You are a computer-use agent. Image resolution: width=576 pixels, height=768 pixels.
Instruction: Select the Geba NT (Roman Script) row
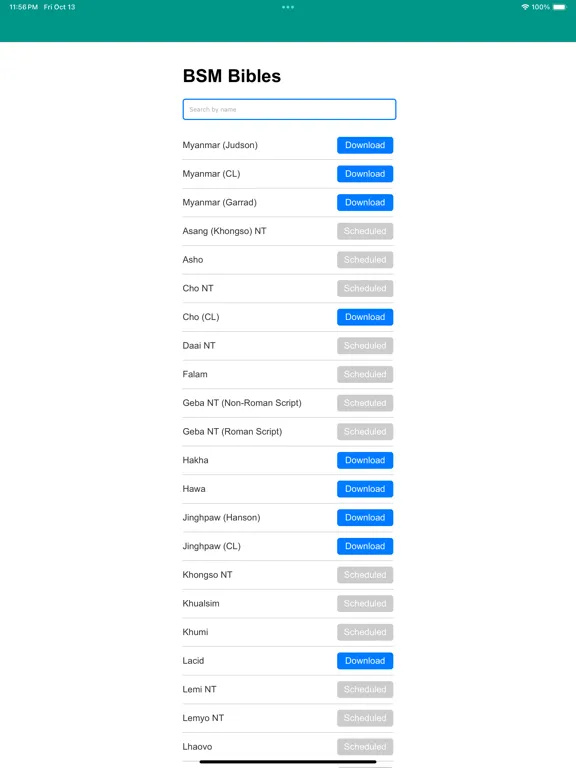[x=288, y=432]
